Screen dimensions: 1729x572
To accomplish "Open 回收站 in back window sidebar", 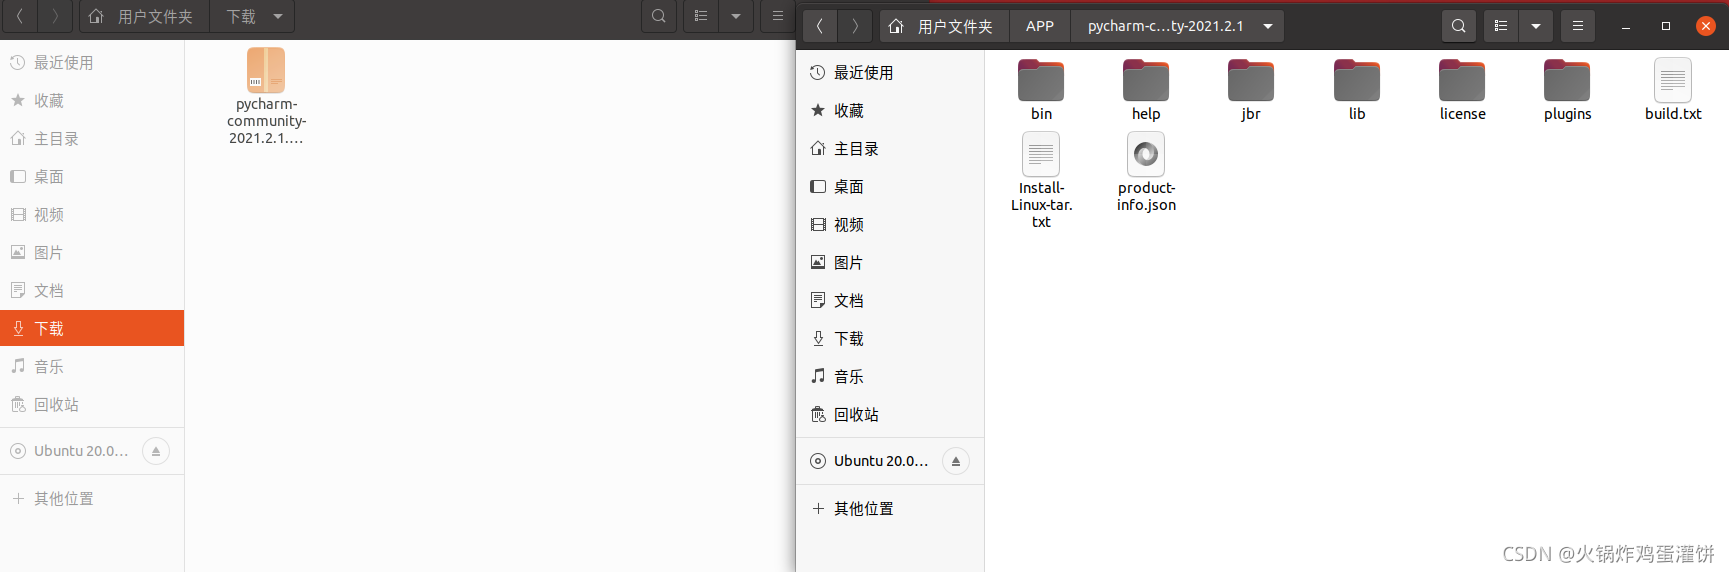I will coord(92,404).
